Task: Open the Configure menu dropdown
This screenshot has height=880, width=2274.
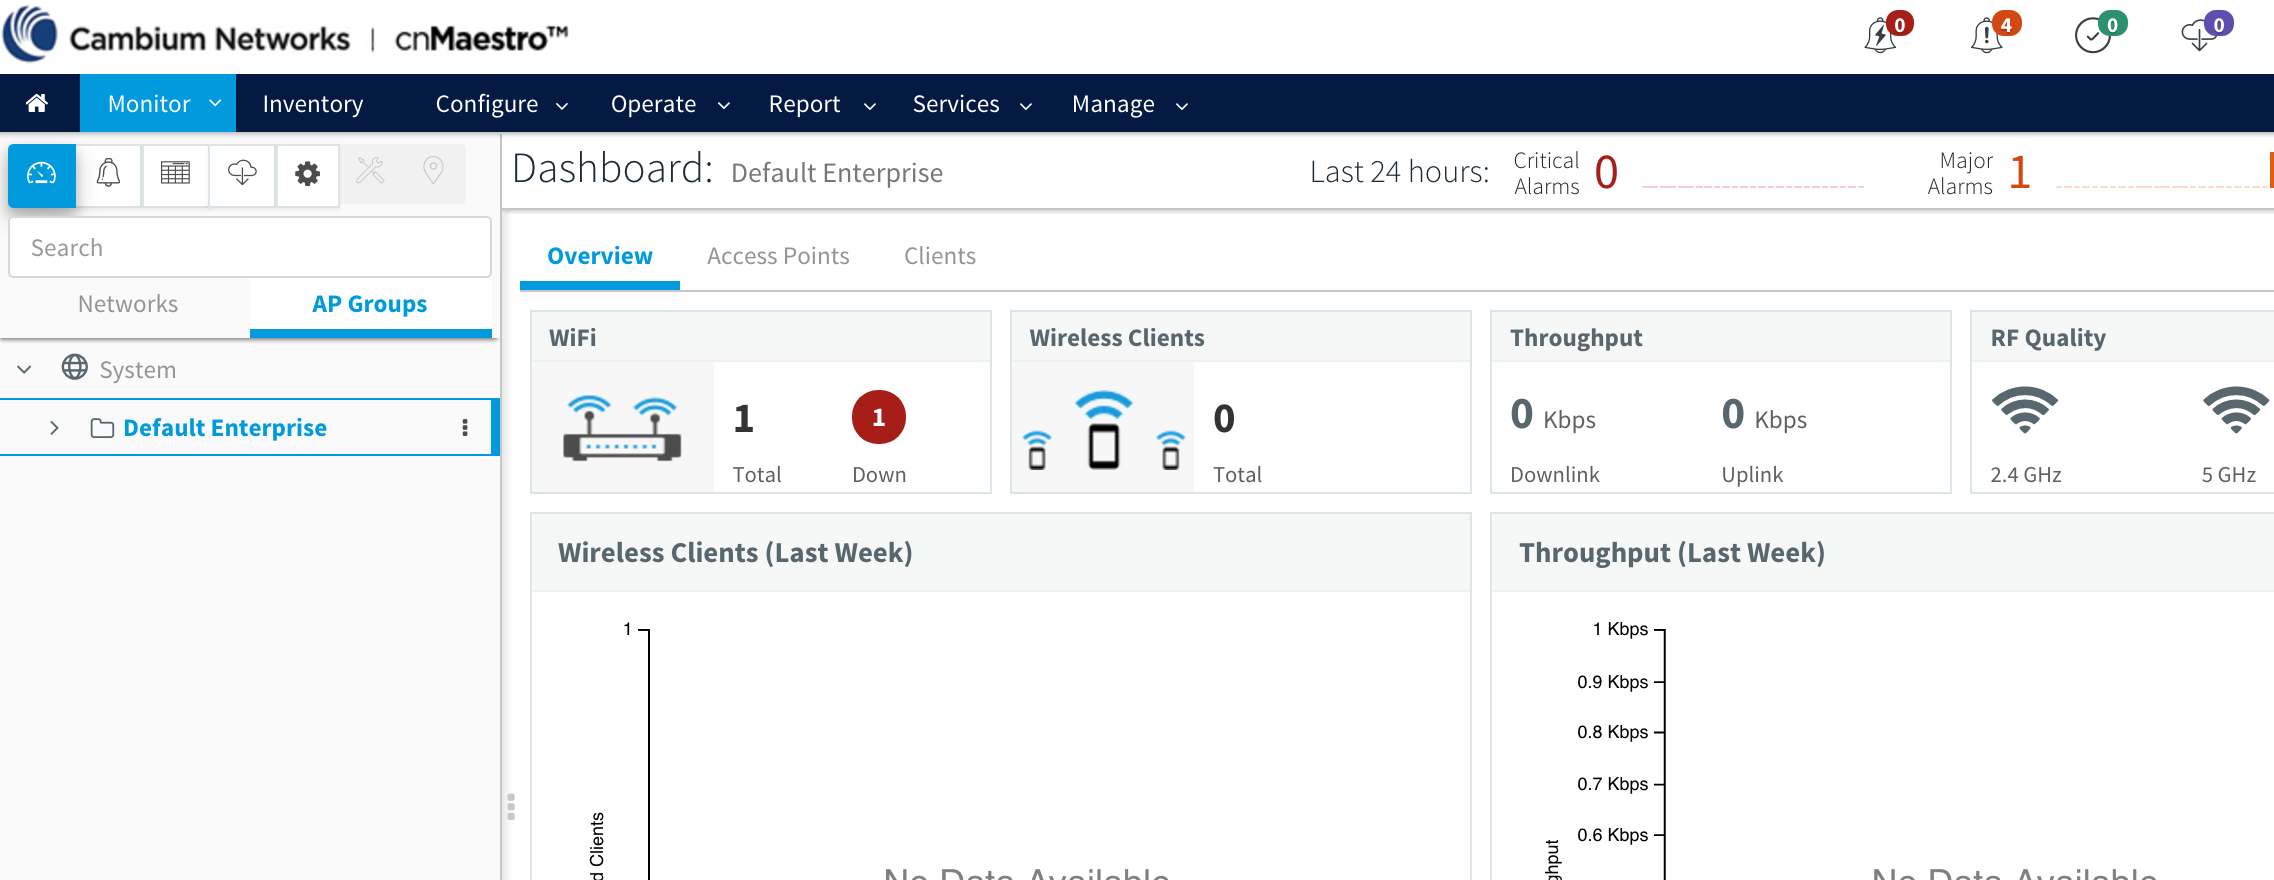Action: point(502,104)
